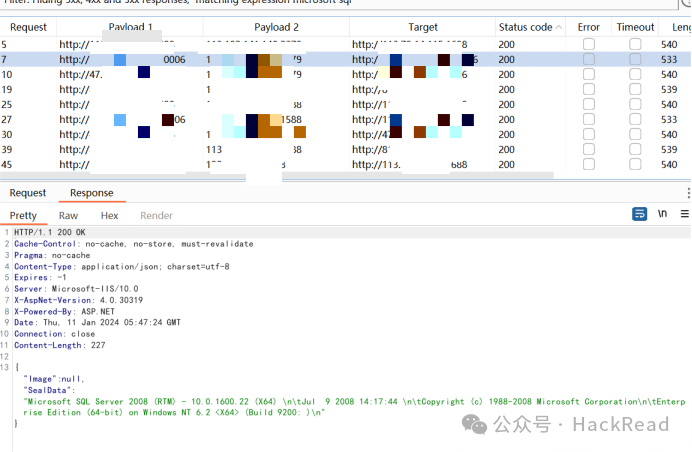Open the Response tab

pyautogui.click(x=92, y=193)
